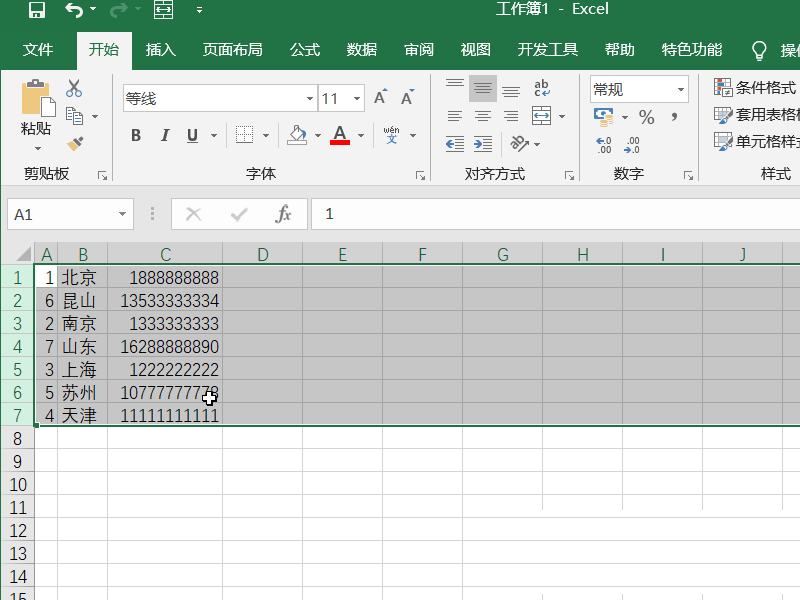Open the Name Box dropdown arrow
Screen dimensions: 800x600
coord(122,214)
